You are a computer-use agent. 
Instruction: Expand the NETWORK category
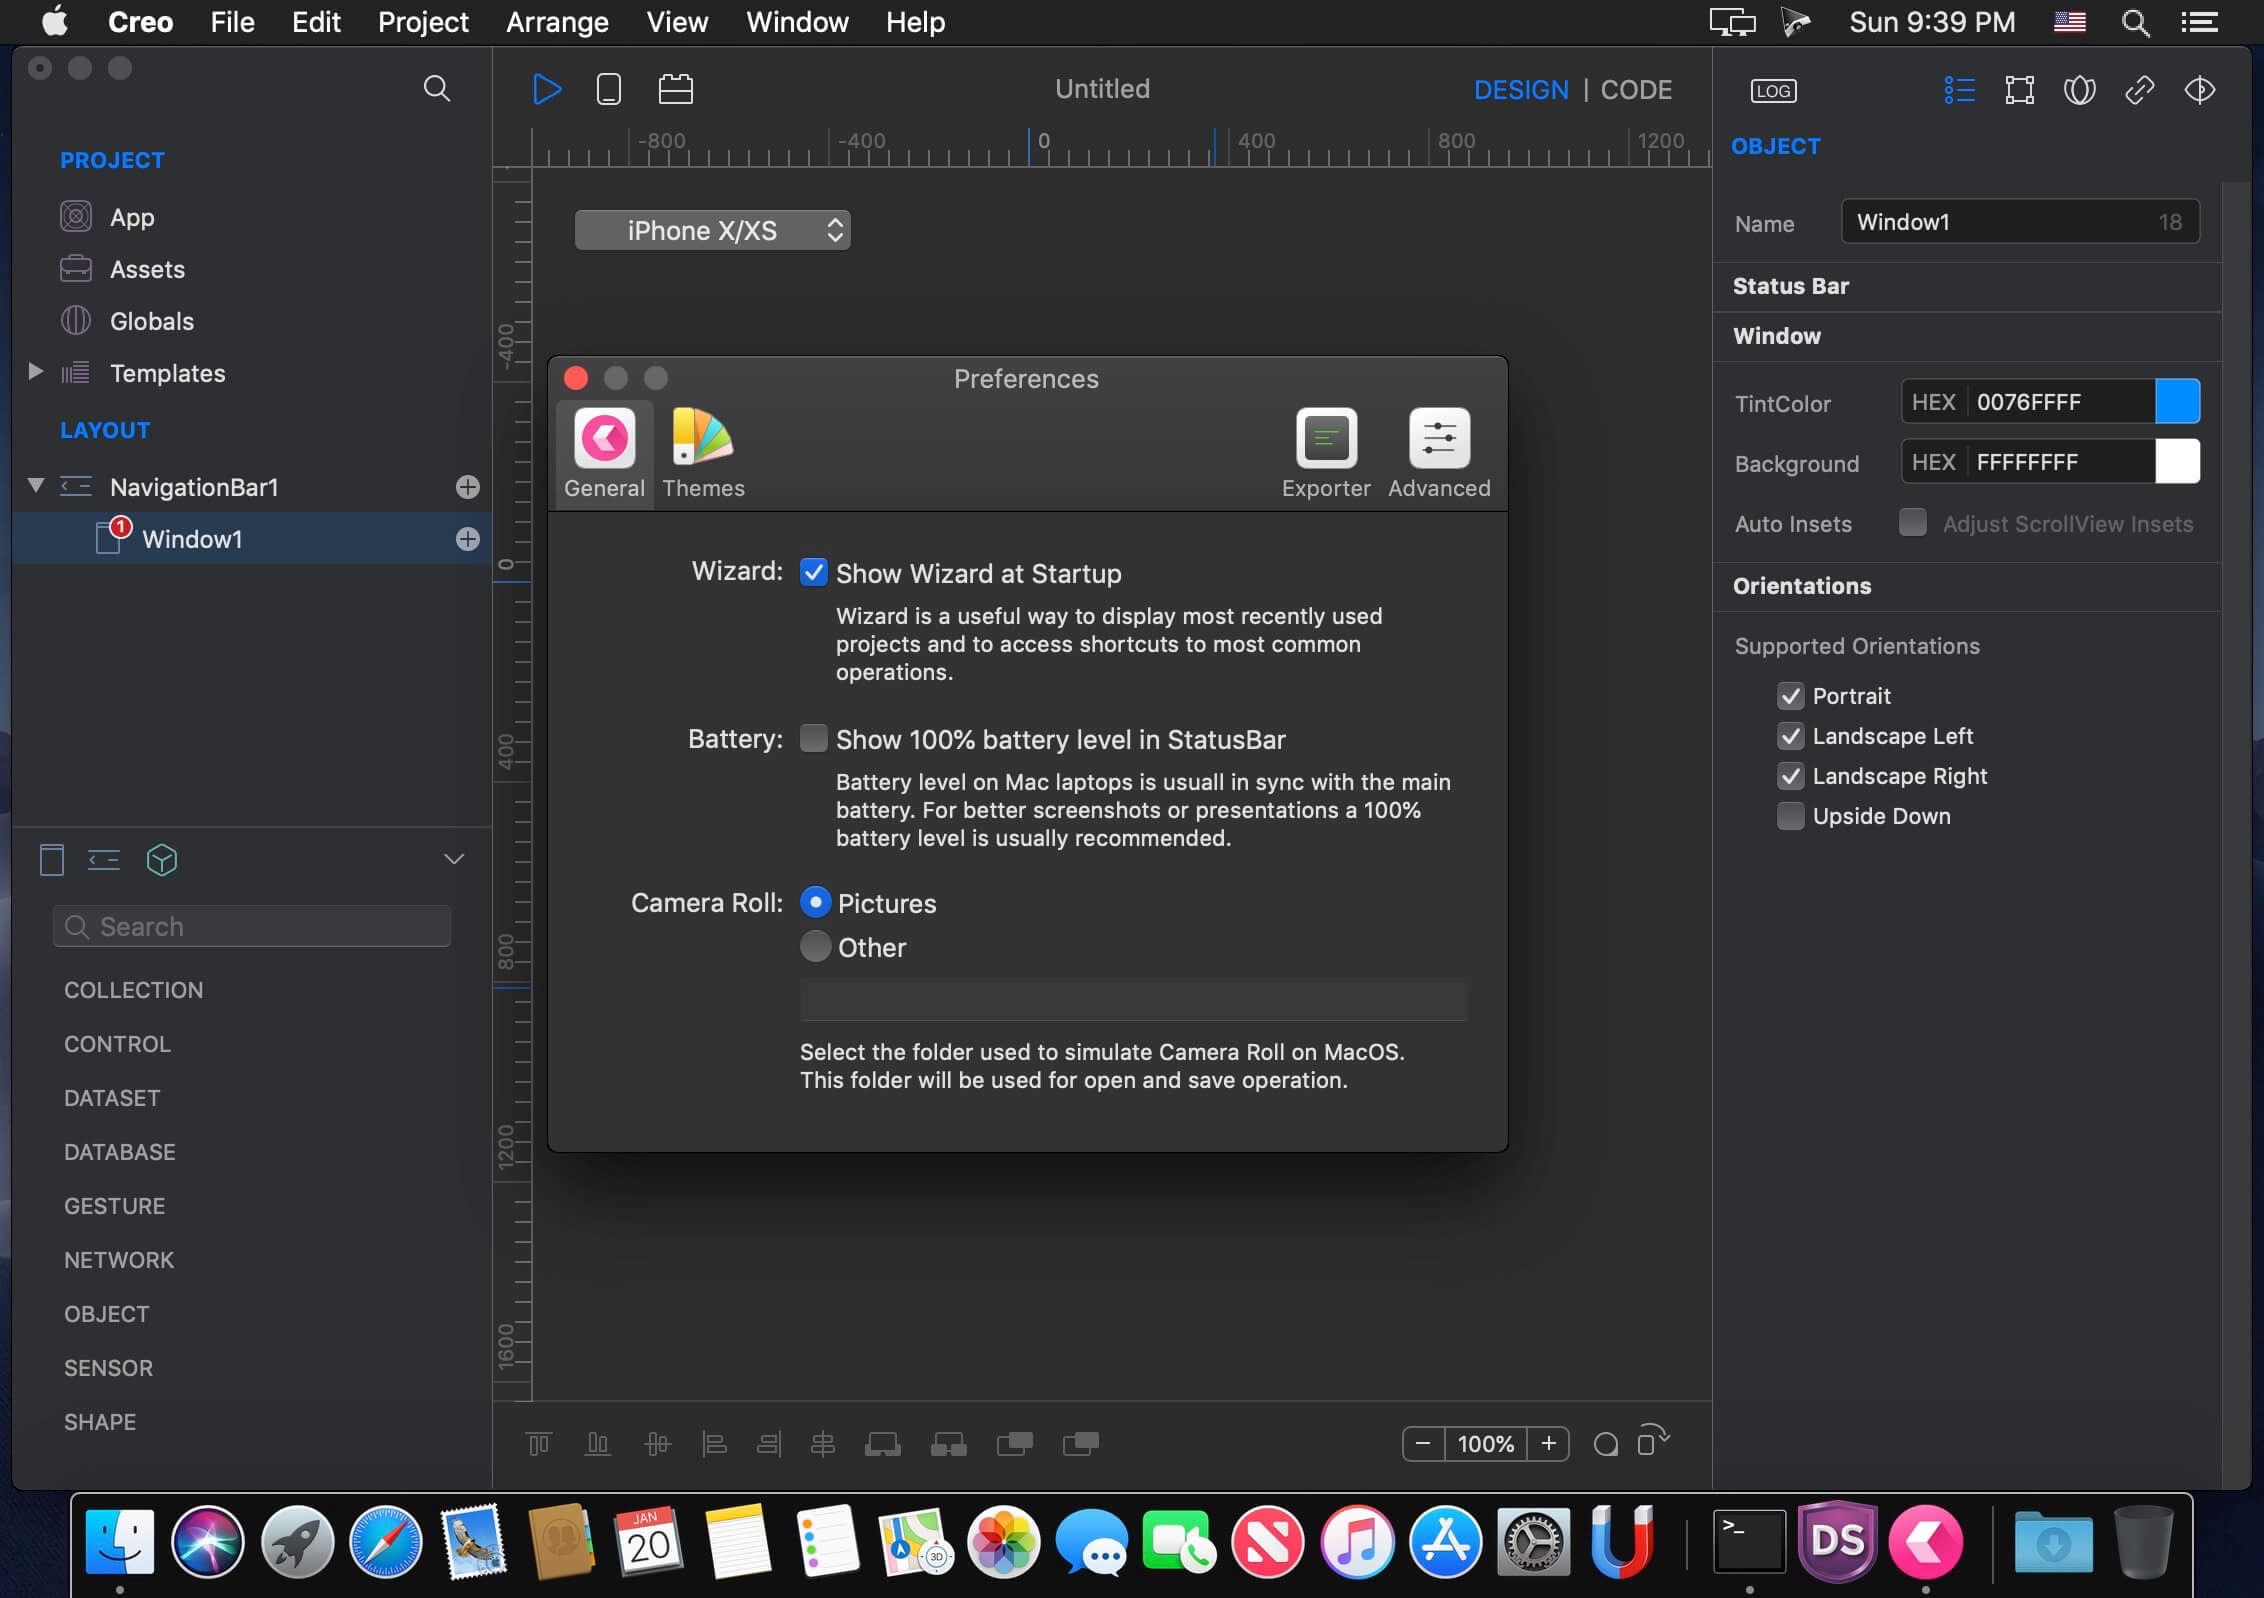tap(118, 1260)
